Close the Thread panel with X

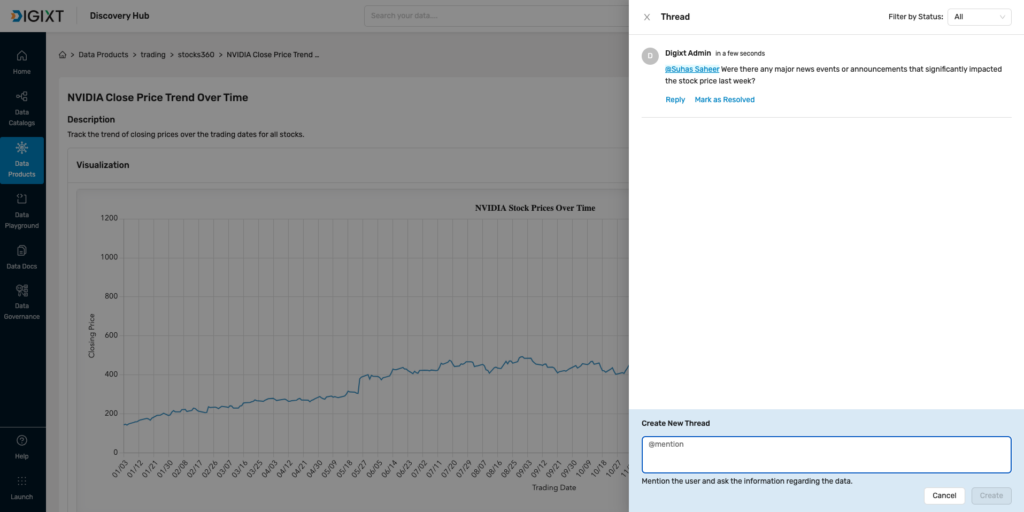pos(647,17)
